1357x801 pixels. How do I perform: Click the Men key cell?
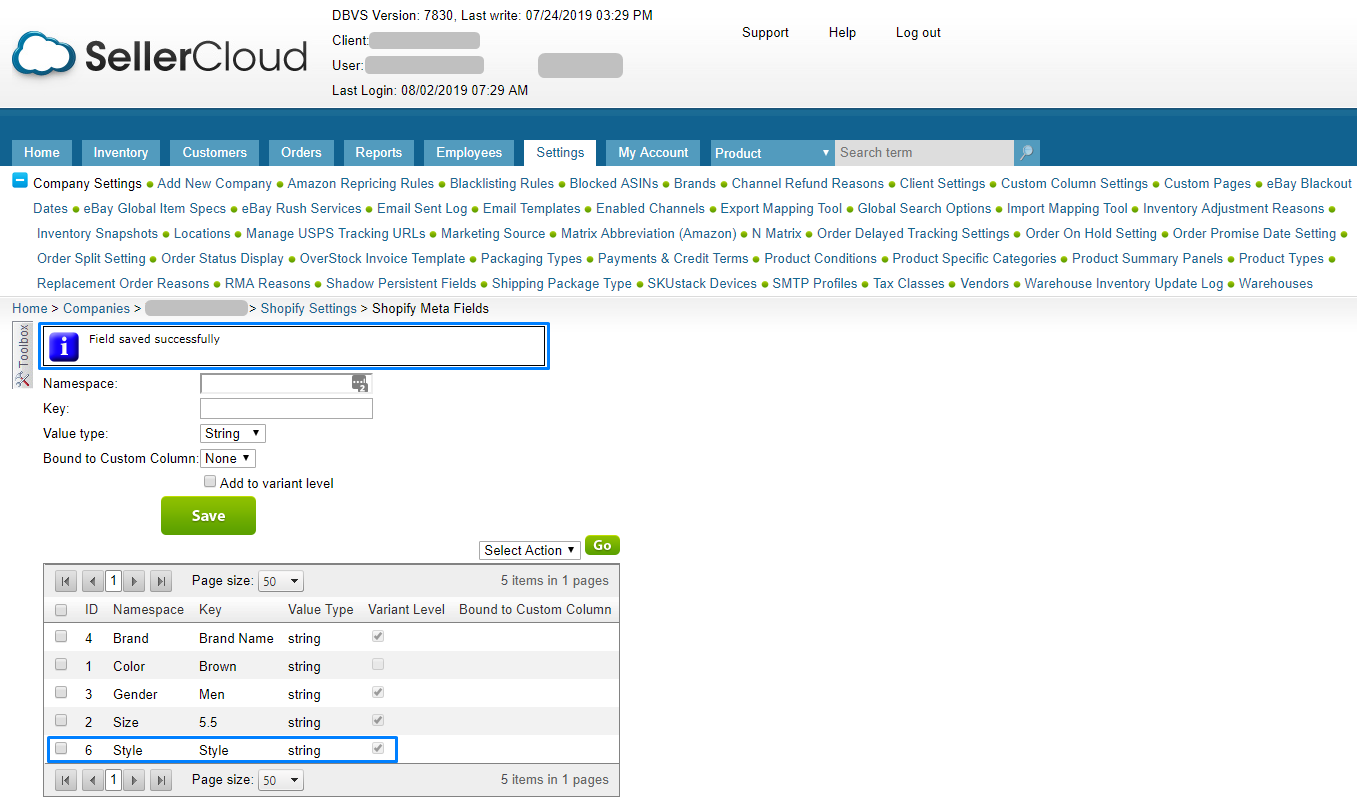tap(212, 694)
